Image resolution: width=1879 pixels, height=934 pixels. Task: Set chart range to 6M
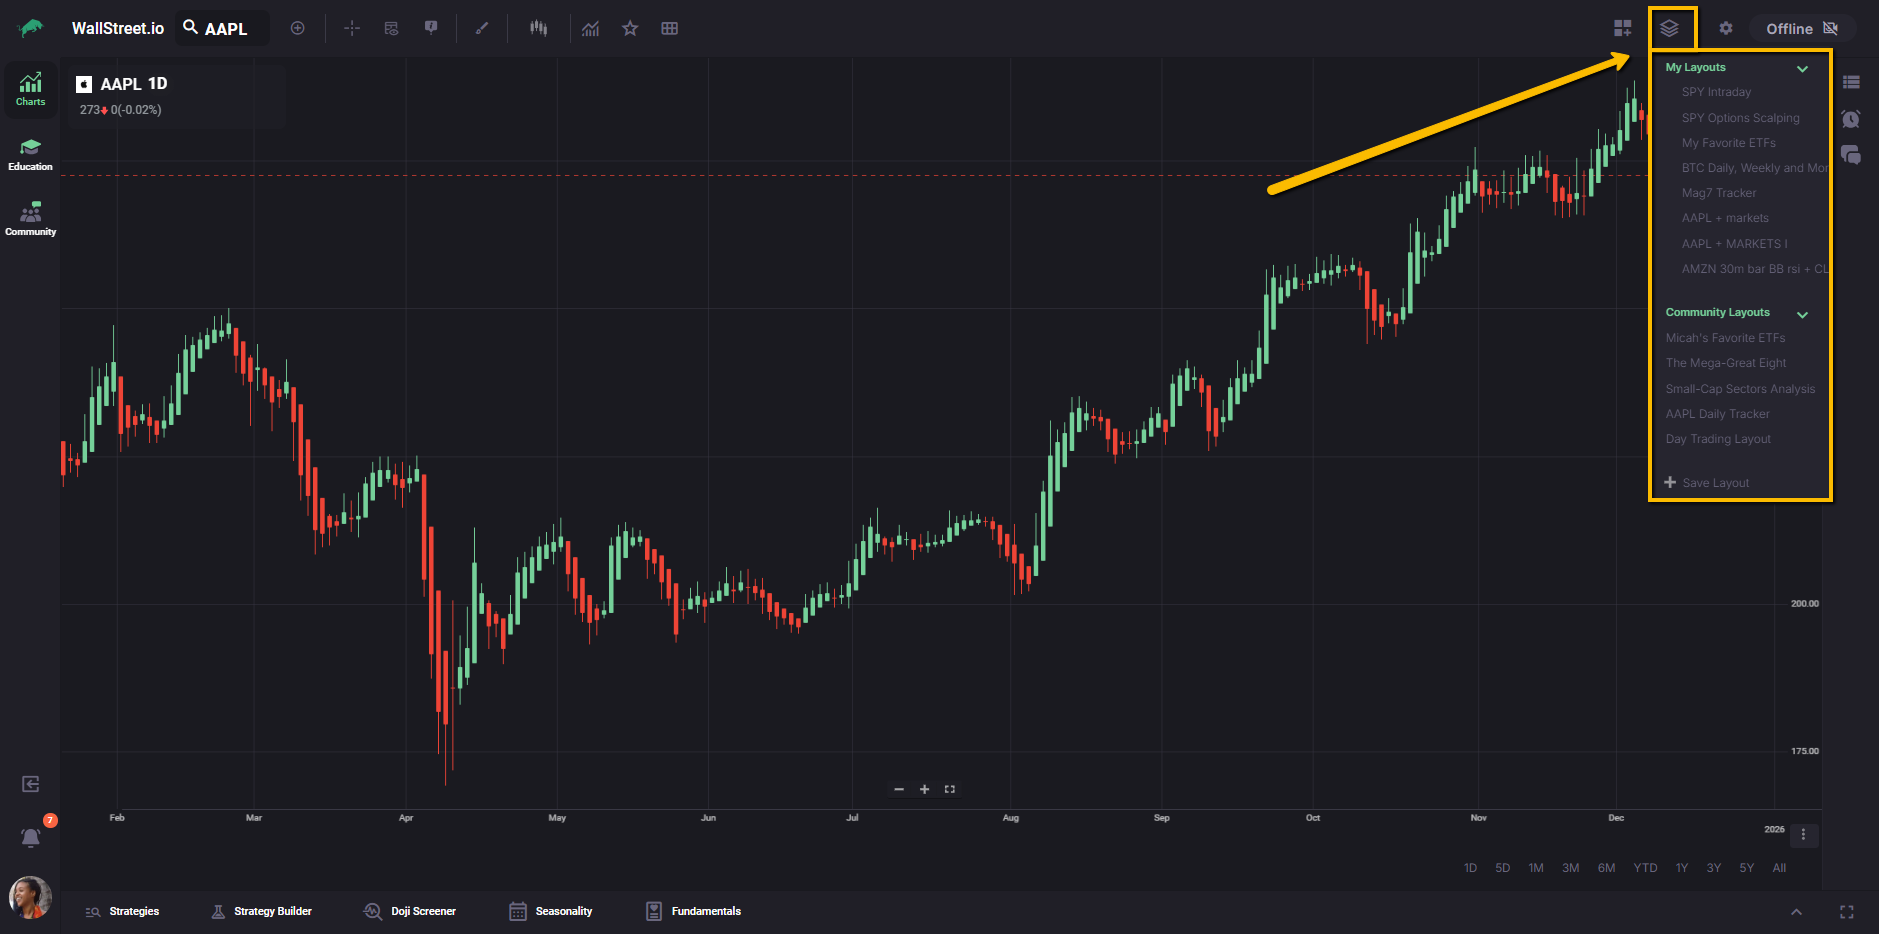pos(1606,868)
